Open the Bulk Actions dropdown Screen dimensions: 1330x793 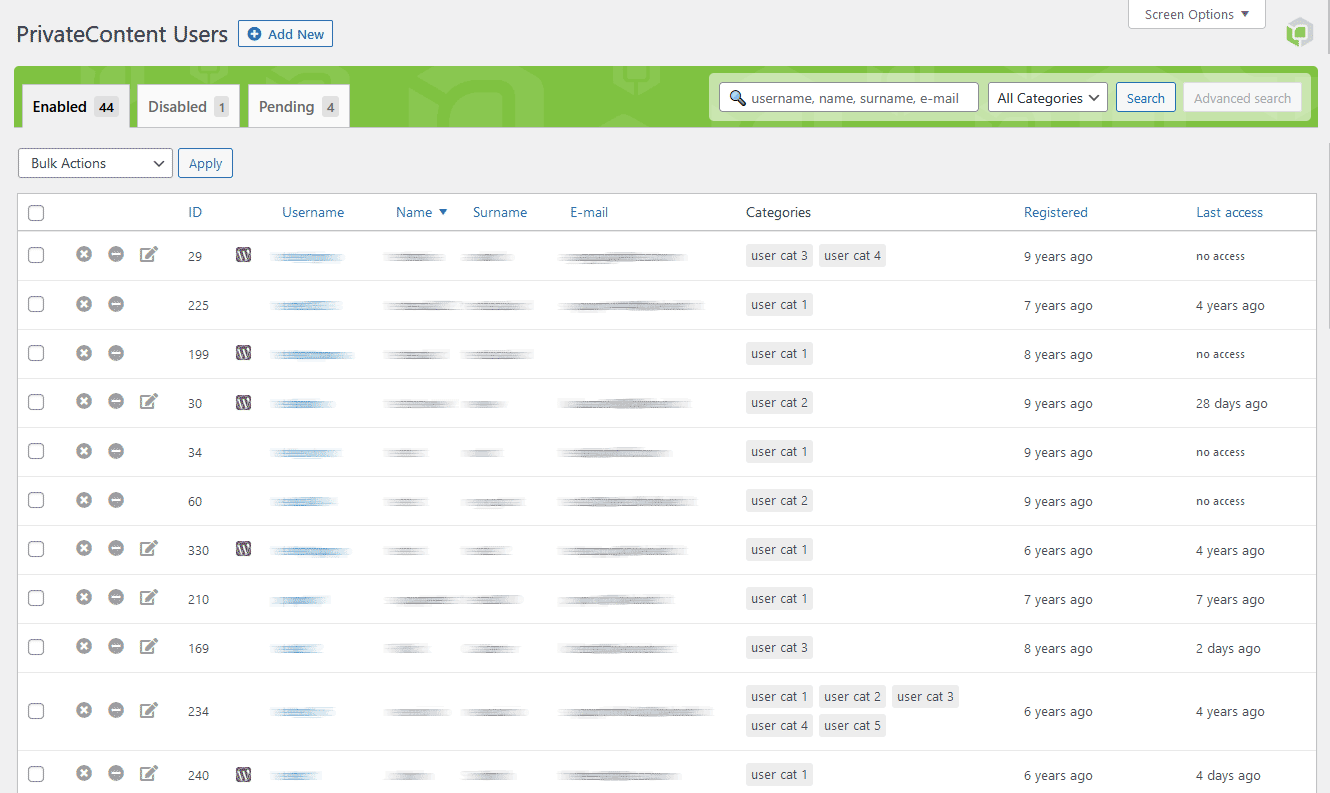pyautogui.click(x=95, y=163)
